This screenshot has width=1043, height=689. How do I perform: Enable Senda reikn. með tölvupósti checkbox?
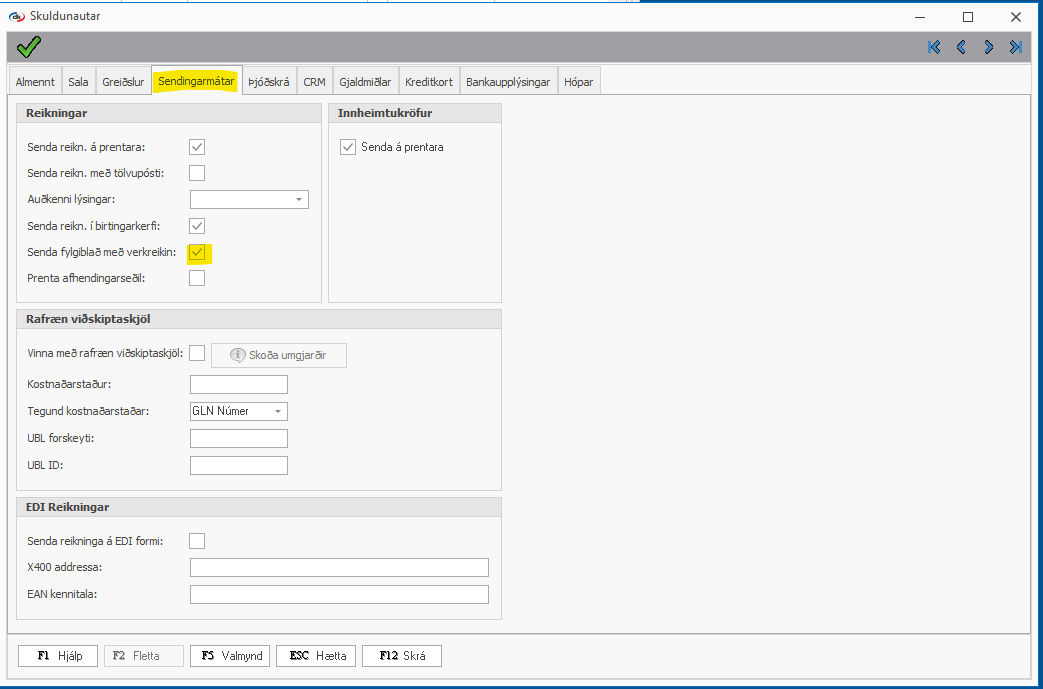pyautogui.click(x=197, y=173)
